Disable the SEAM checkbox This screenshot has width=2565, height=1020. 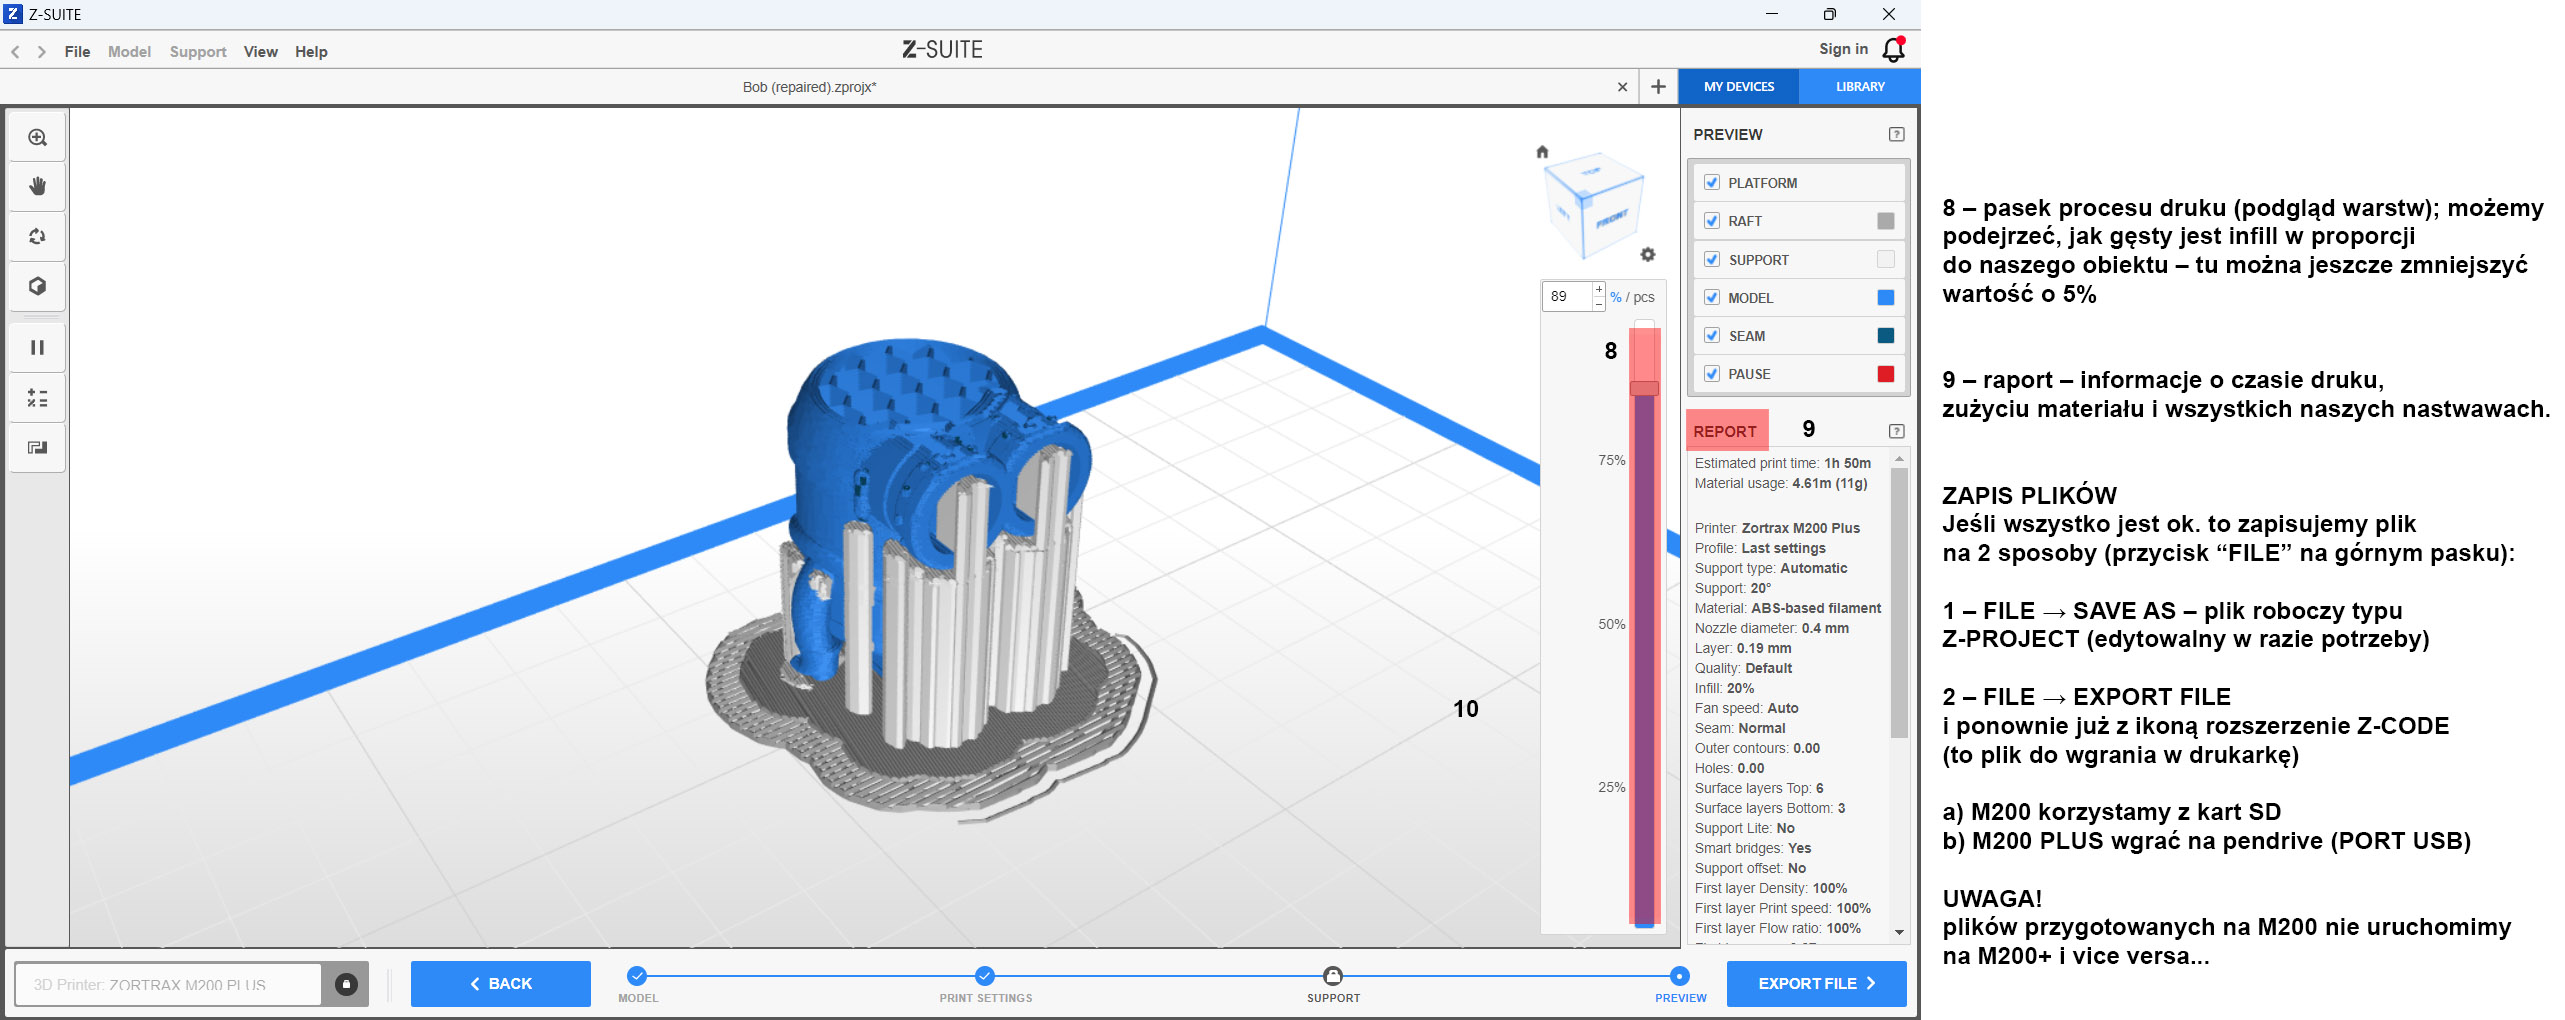click(1712, 335)
